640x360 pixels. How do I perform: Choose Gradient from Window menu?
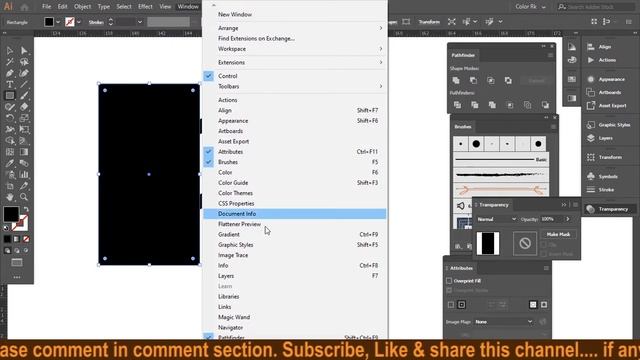(295, 234)
